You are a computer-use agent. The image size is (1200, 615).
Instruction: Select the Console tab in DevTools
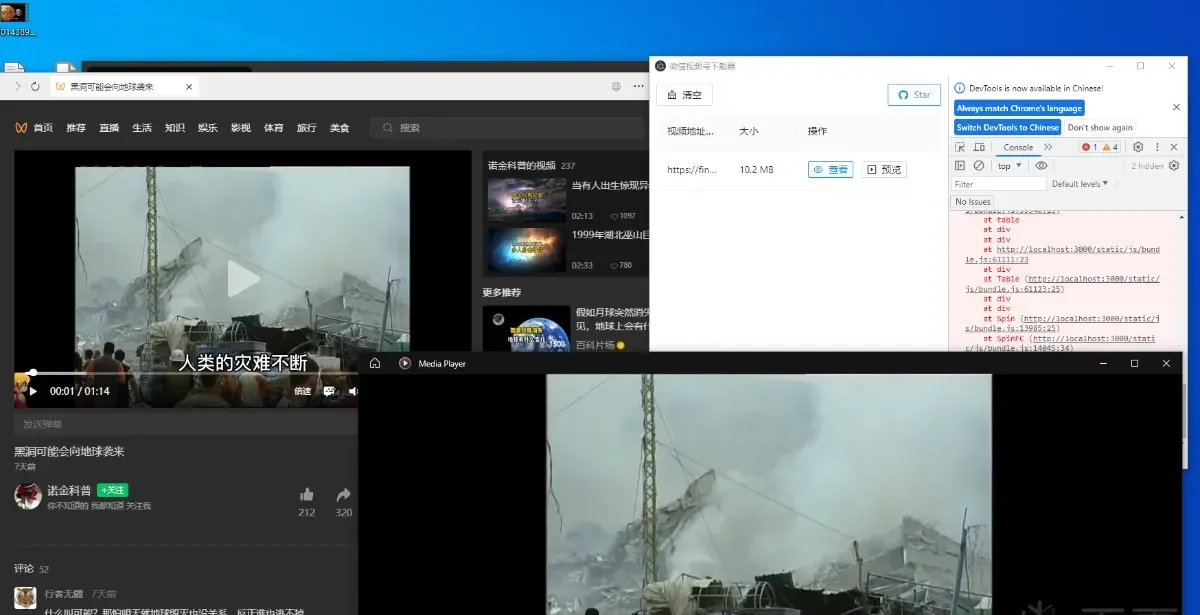click(x=1018, y=147)
